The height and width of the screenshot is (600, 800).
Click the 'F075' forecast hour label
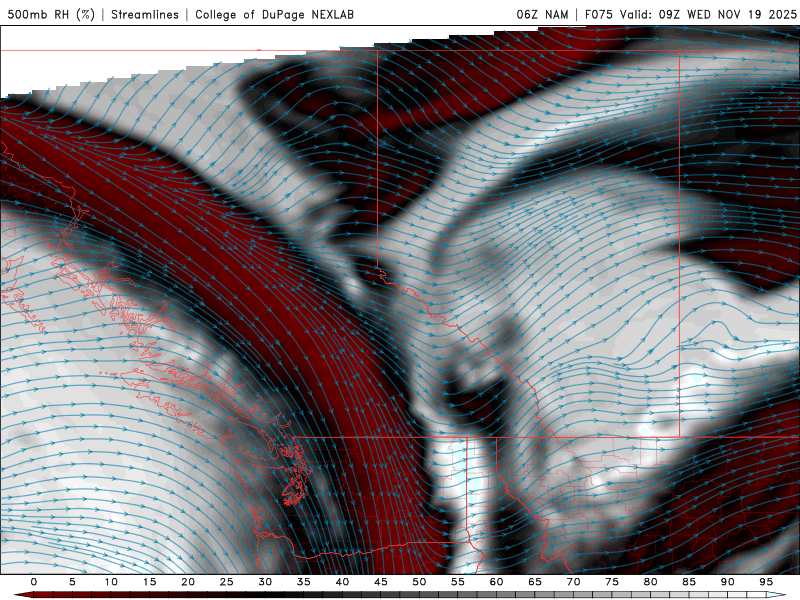tap(600, 14)
